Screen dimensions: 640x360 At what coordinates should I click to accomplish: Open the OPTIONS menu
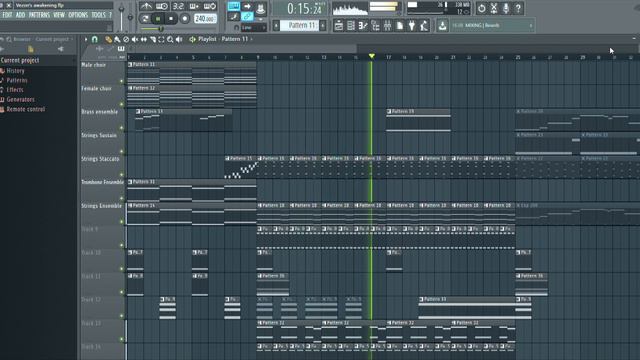pyautogui.click(x=78, y=15)
